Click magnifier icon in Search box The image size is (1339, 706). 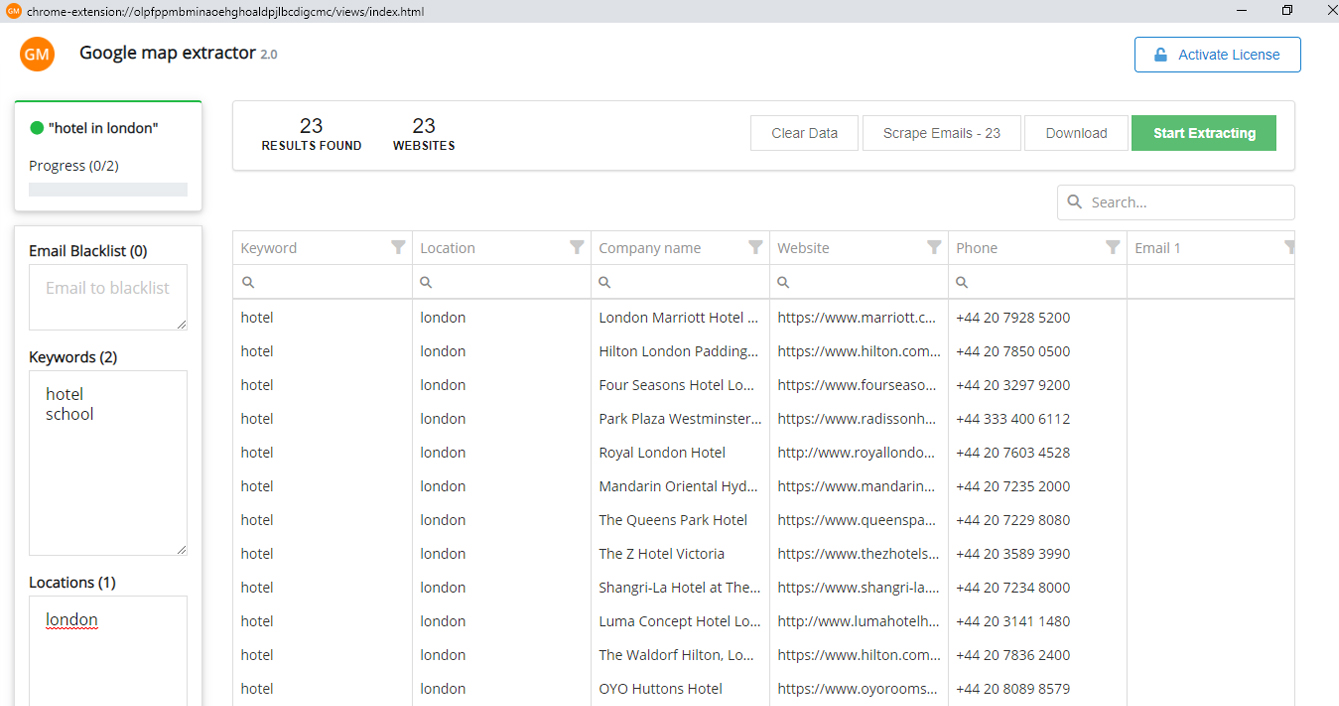coord(1075,202)
